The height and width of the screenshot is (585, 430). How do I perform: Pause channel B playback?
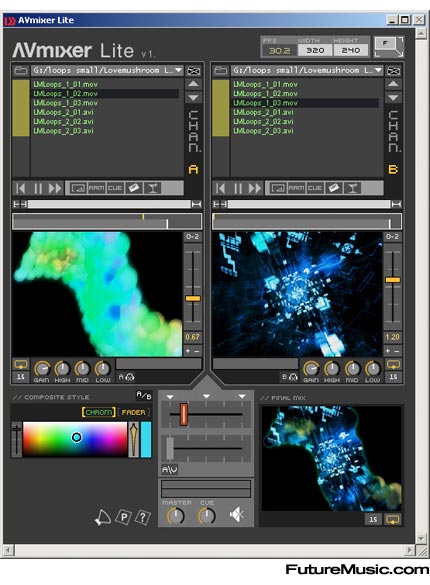(x=238, y=188)
